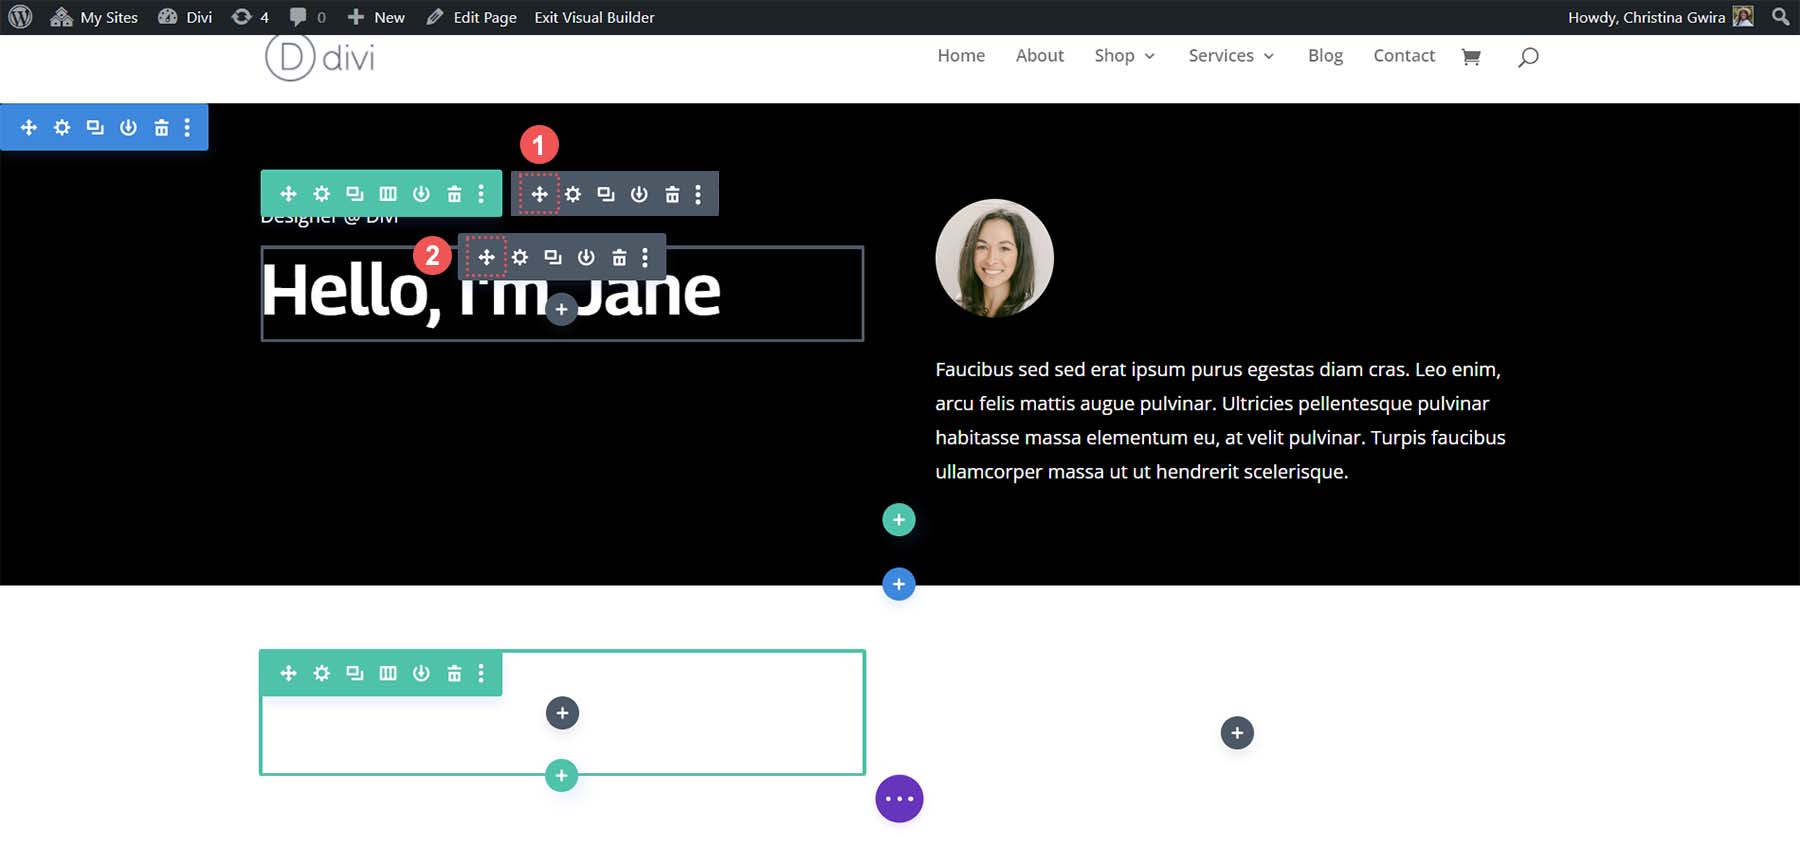Add module in empty right column
Image resolution: width=1800 pixels, height=847 pixels.
(x=1237, y=733)
